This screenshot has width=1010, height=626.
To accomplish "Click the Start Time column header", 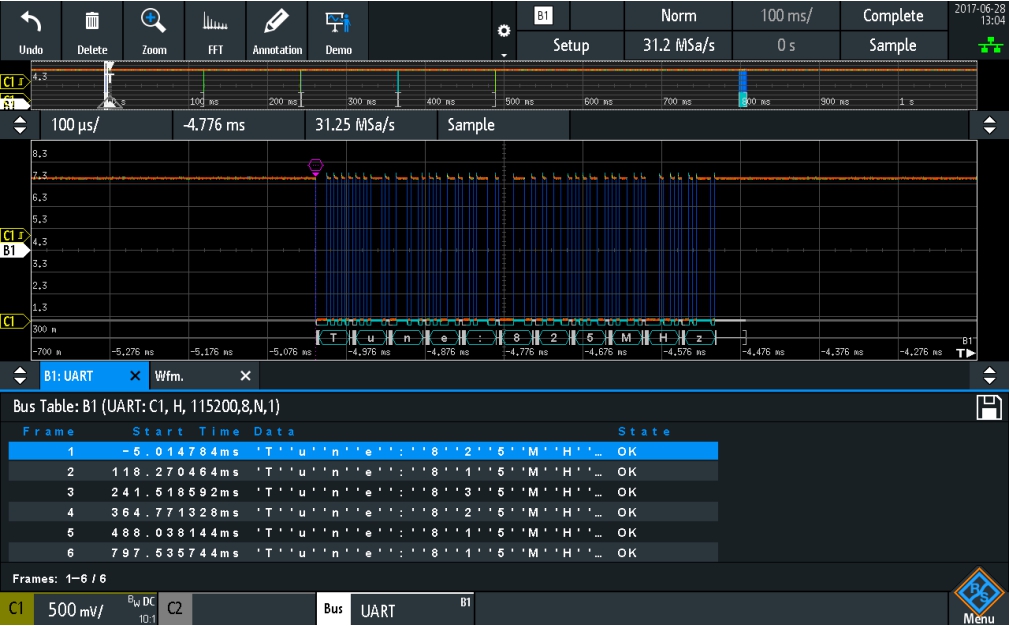I will 186,432.
